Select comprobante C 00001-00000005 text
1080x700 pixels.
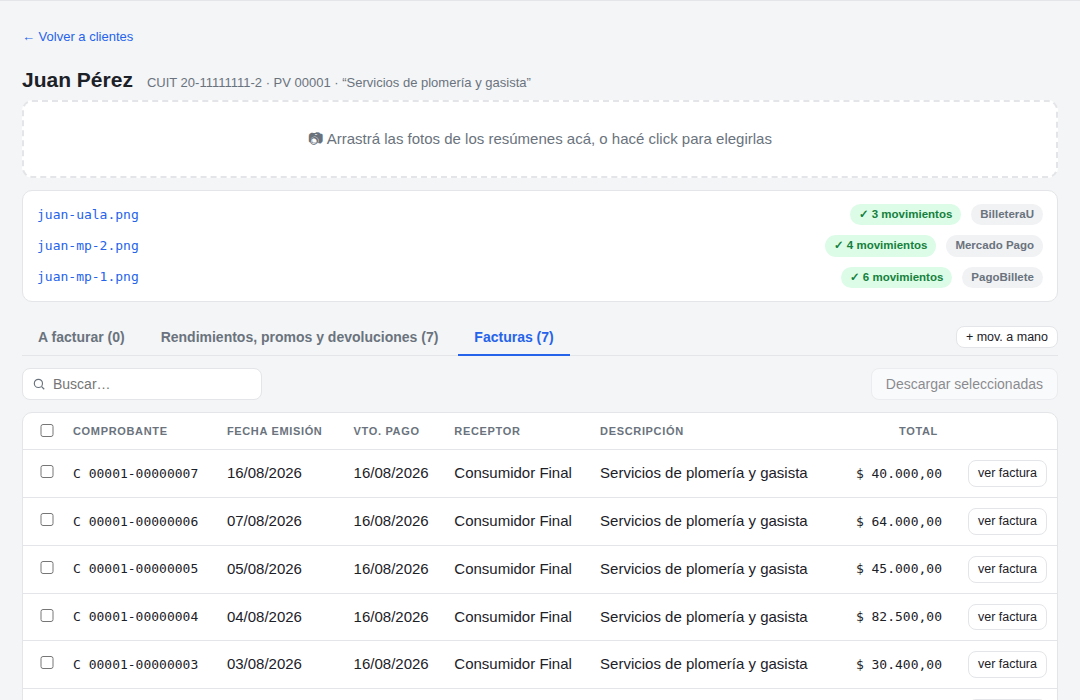[x=136, y=569]
